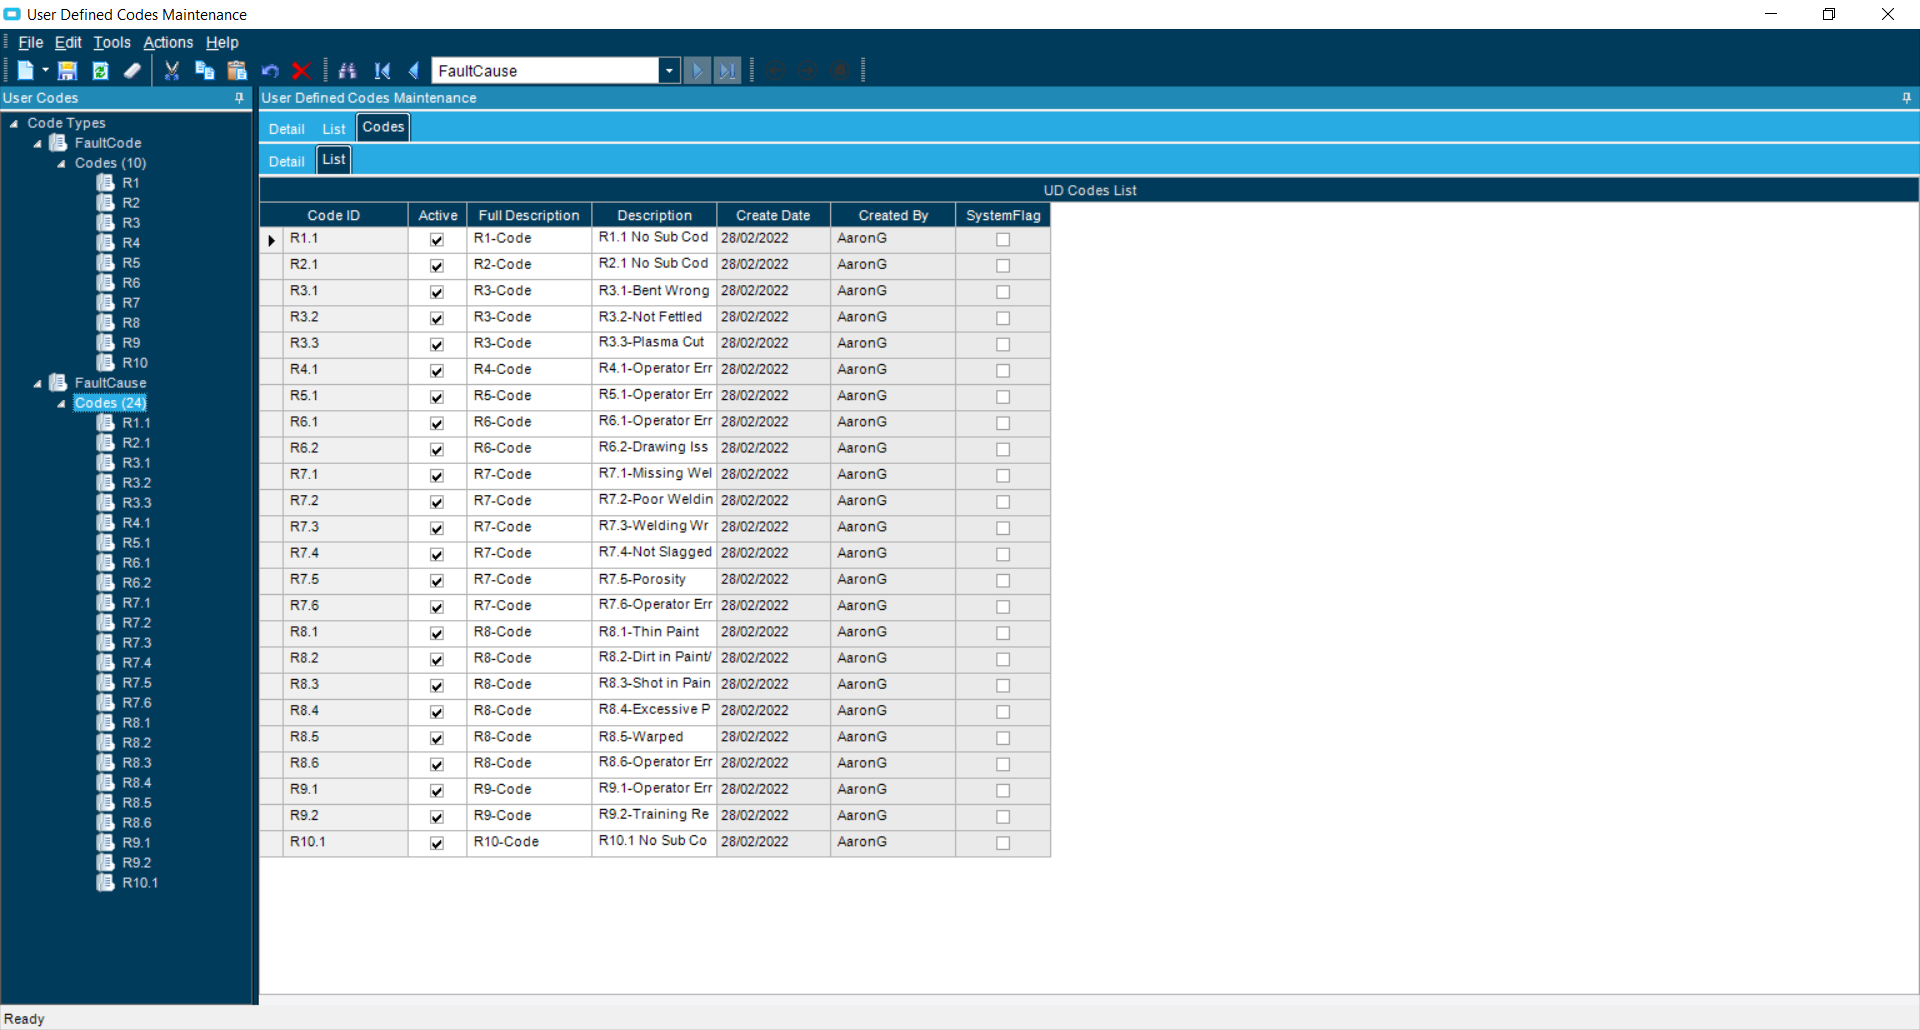This screenshot has height=1030, width=1920.
Task: Open search with the binoculars icon
Action: 347,71
